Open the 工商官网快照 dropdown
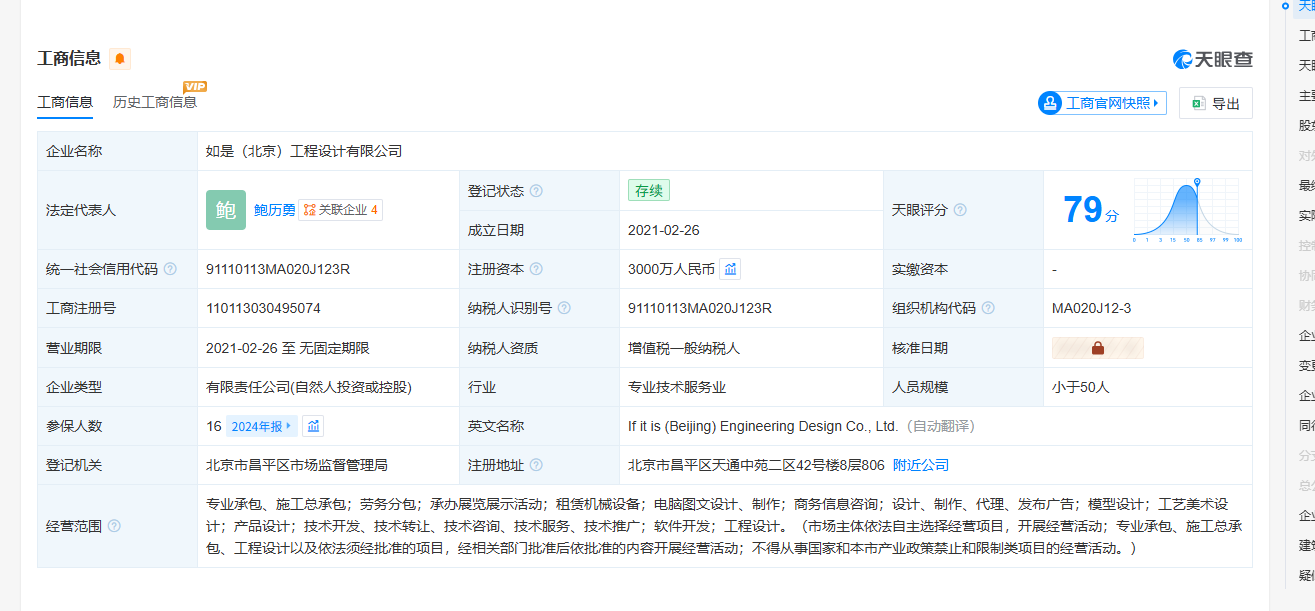Image resolution: width=1315 pixels, height=611 pixels. pyautogui.click(x=1103, y=103)
